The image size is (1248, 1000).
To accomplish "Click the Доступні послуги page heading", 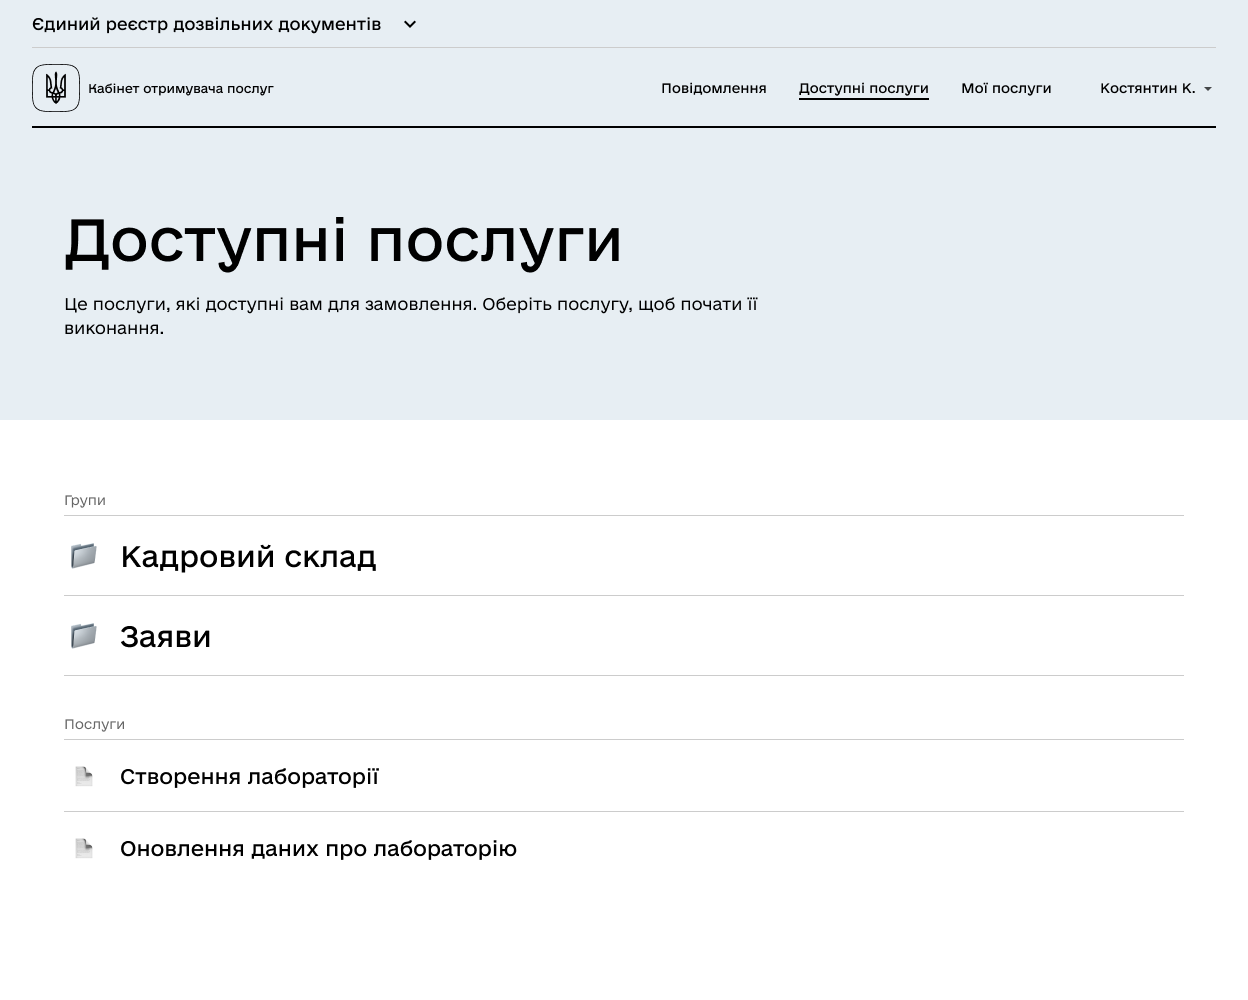I will [x=343, y=241].
